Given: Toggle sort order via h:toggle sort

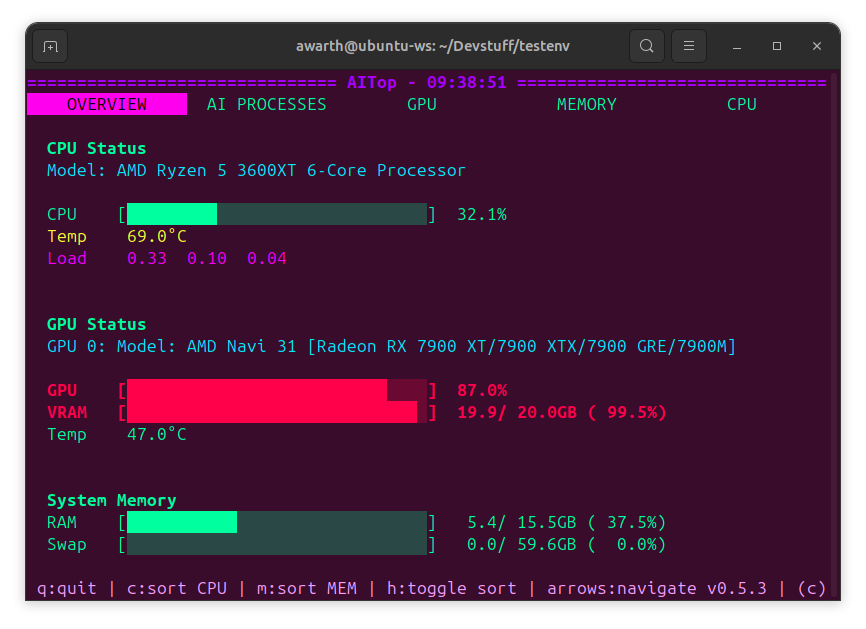Looking at the screenshot, I should point(452,588).
